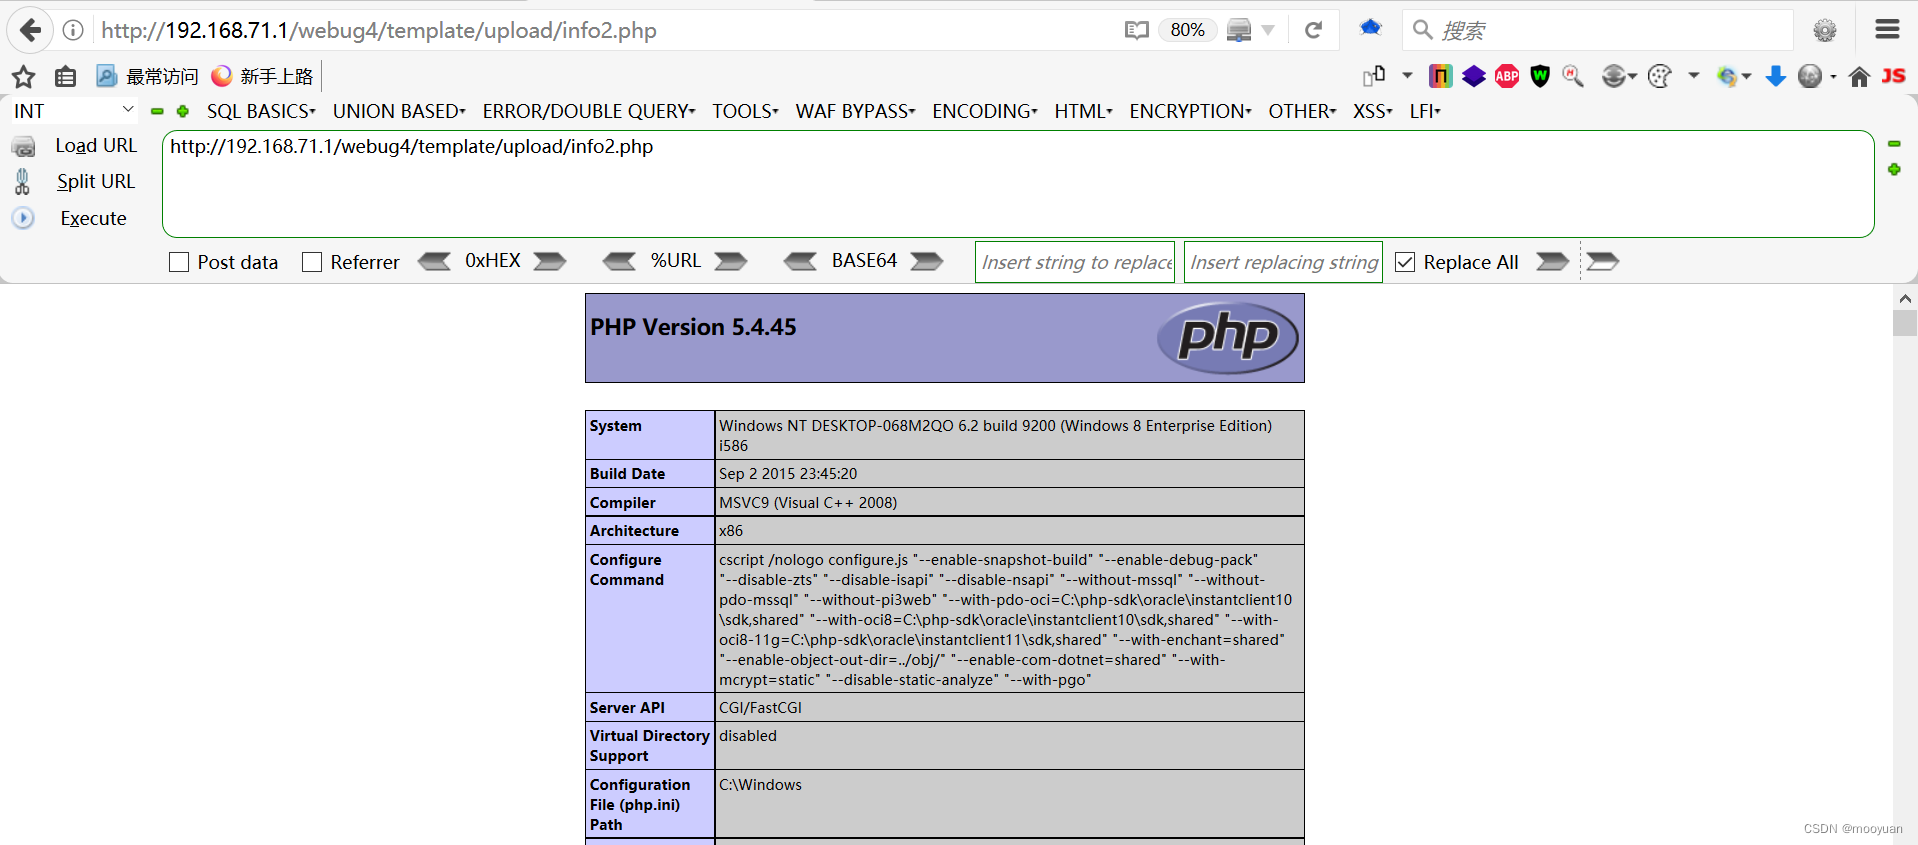
Task: Open the 最常访问 bookmarks folder
Action: pos(147,76)
